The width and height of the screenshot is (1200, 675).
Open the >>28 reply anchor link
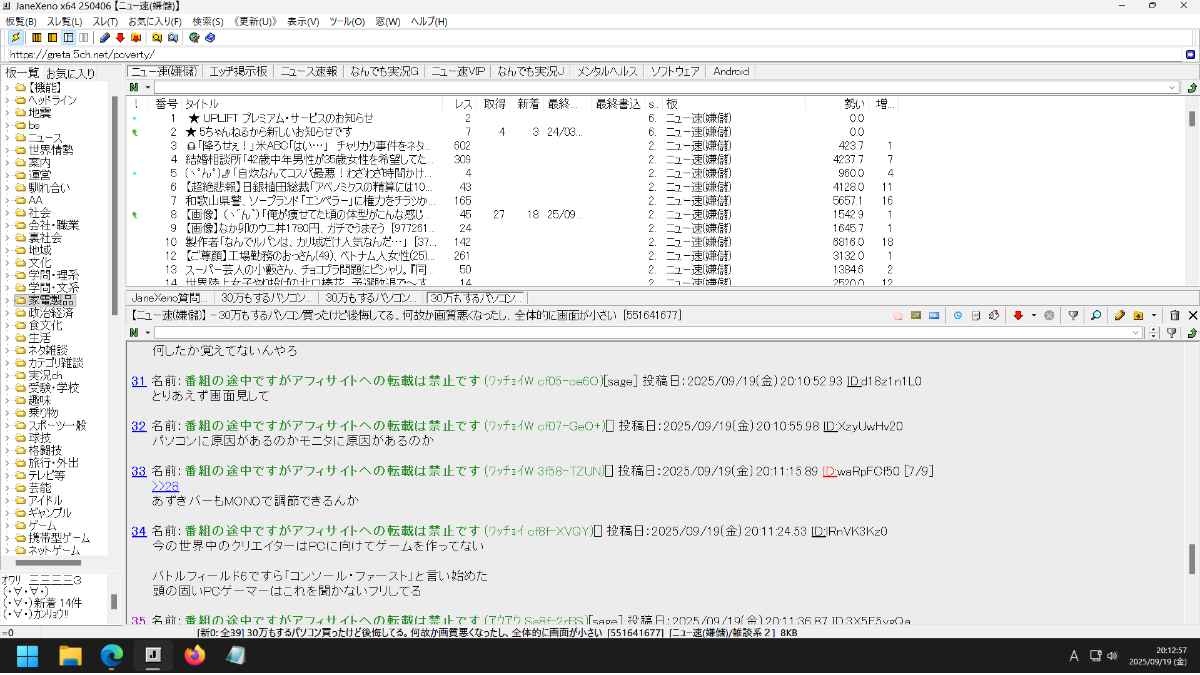pos(165,486)
